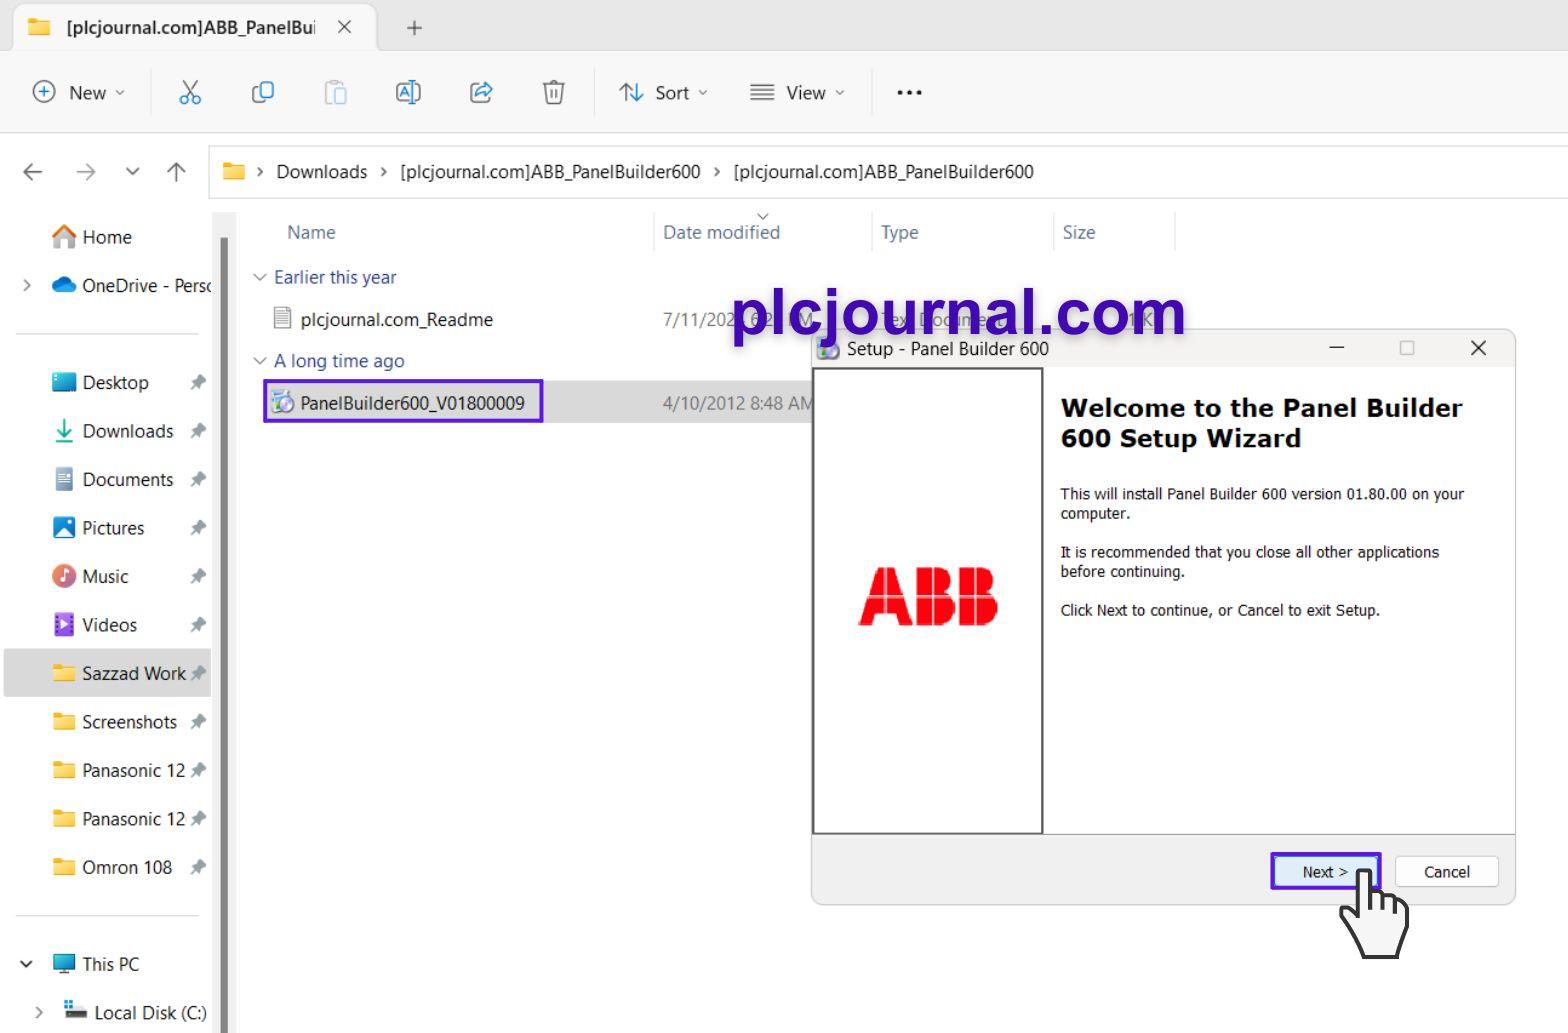Open Documents in the sidebar
This screenshot has width=1568, height=1033.
click(x=128, y=479)
